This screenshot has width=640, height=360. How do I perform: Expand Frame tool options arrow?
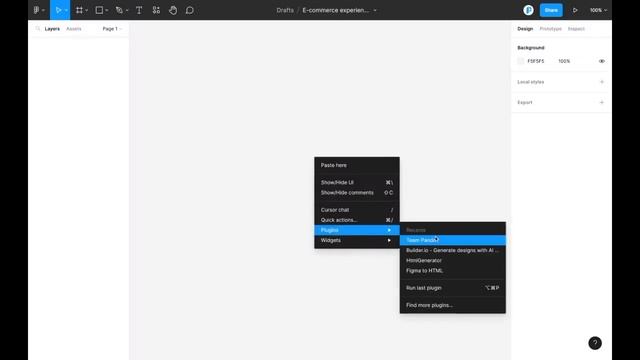(87, 10)
